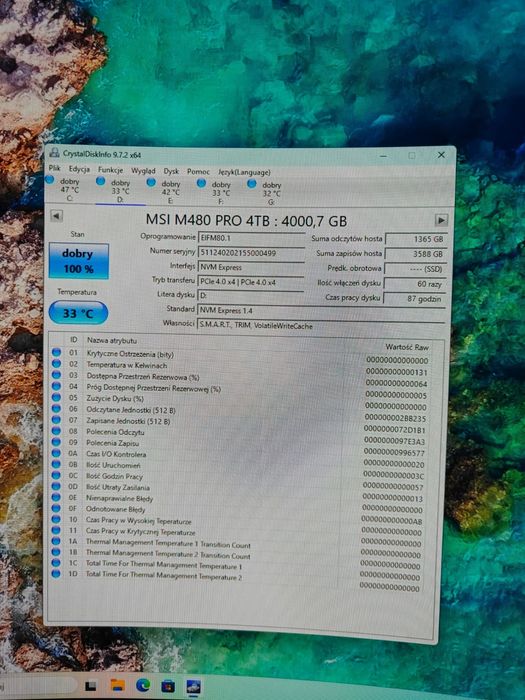Click status icon for Ilość Uruchomień
525x700 pixels.
click(x=56, y=464)
